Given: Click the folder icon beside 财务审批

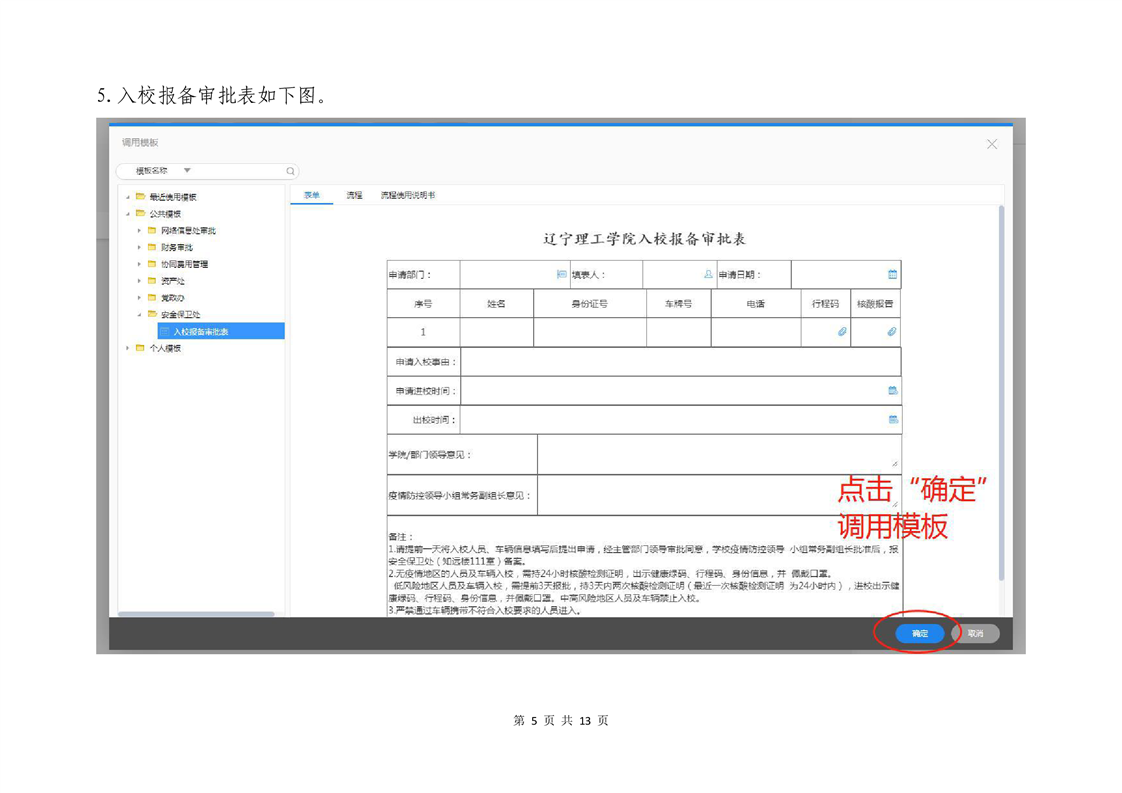Looking at the screenshot, I should (152, 247).
